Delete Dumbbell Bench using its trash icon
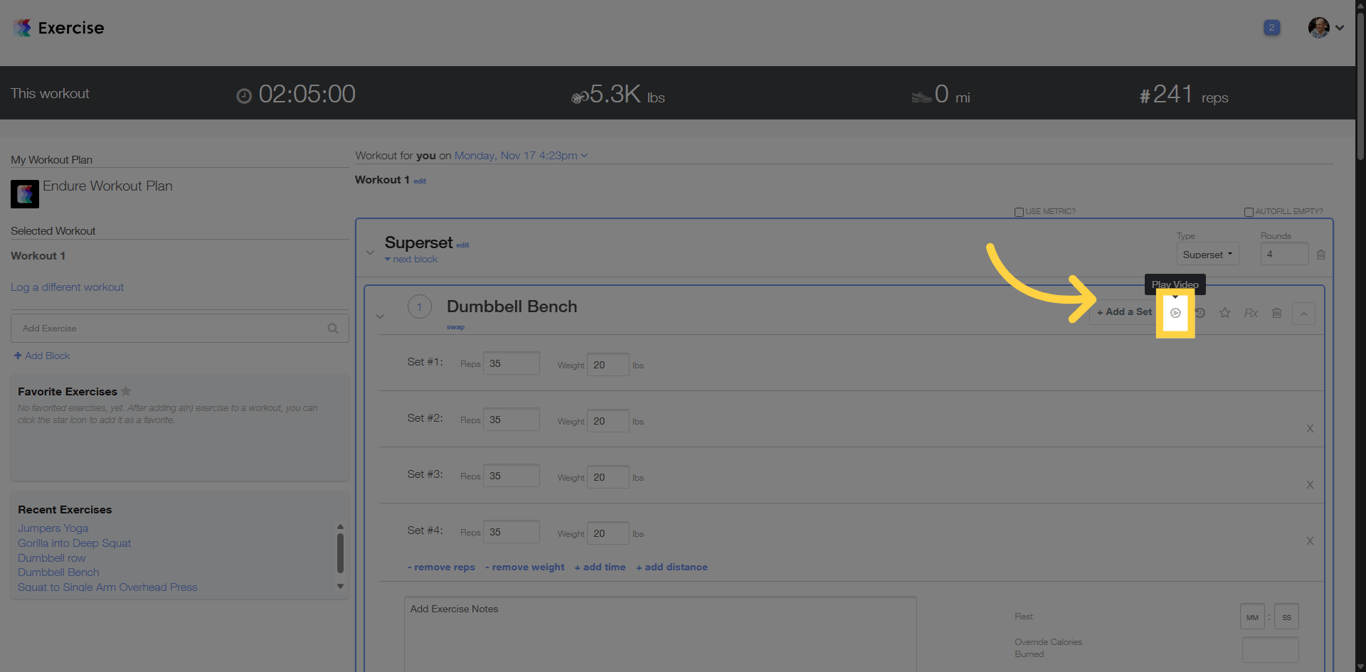Screen dimensions: 1366x672 [1277, 313]
